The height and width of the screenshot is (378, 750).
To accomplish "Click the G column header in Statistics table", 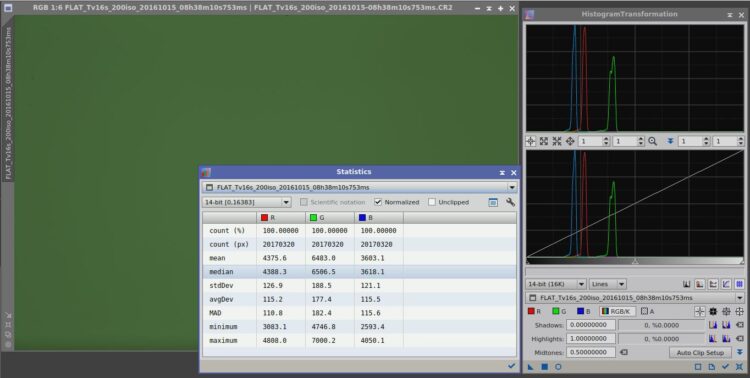I will coord(330,218).
